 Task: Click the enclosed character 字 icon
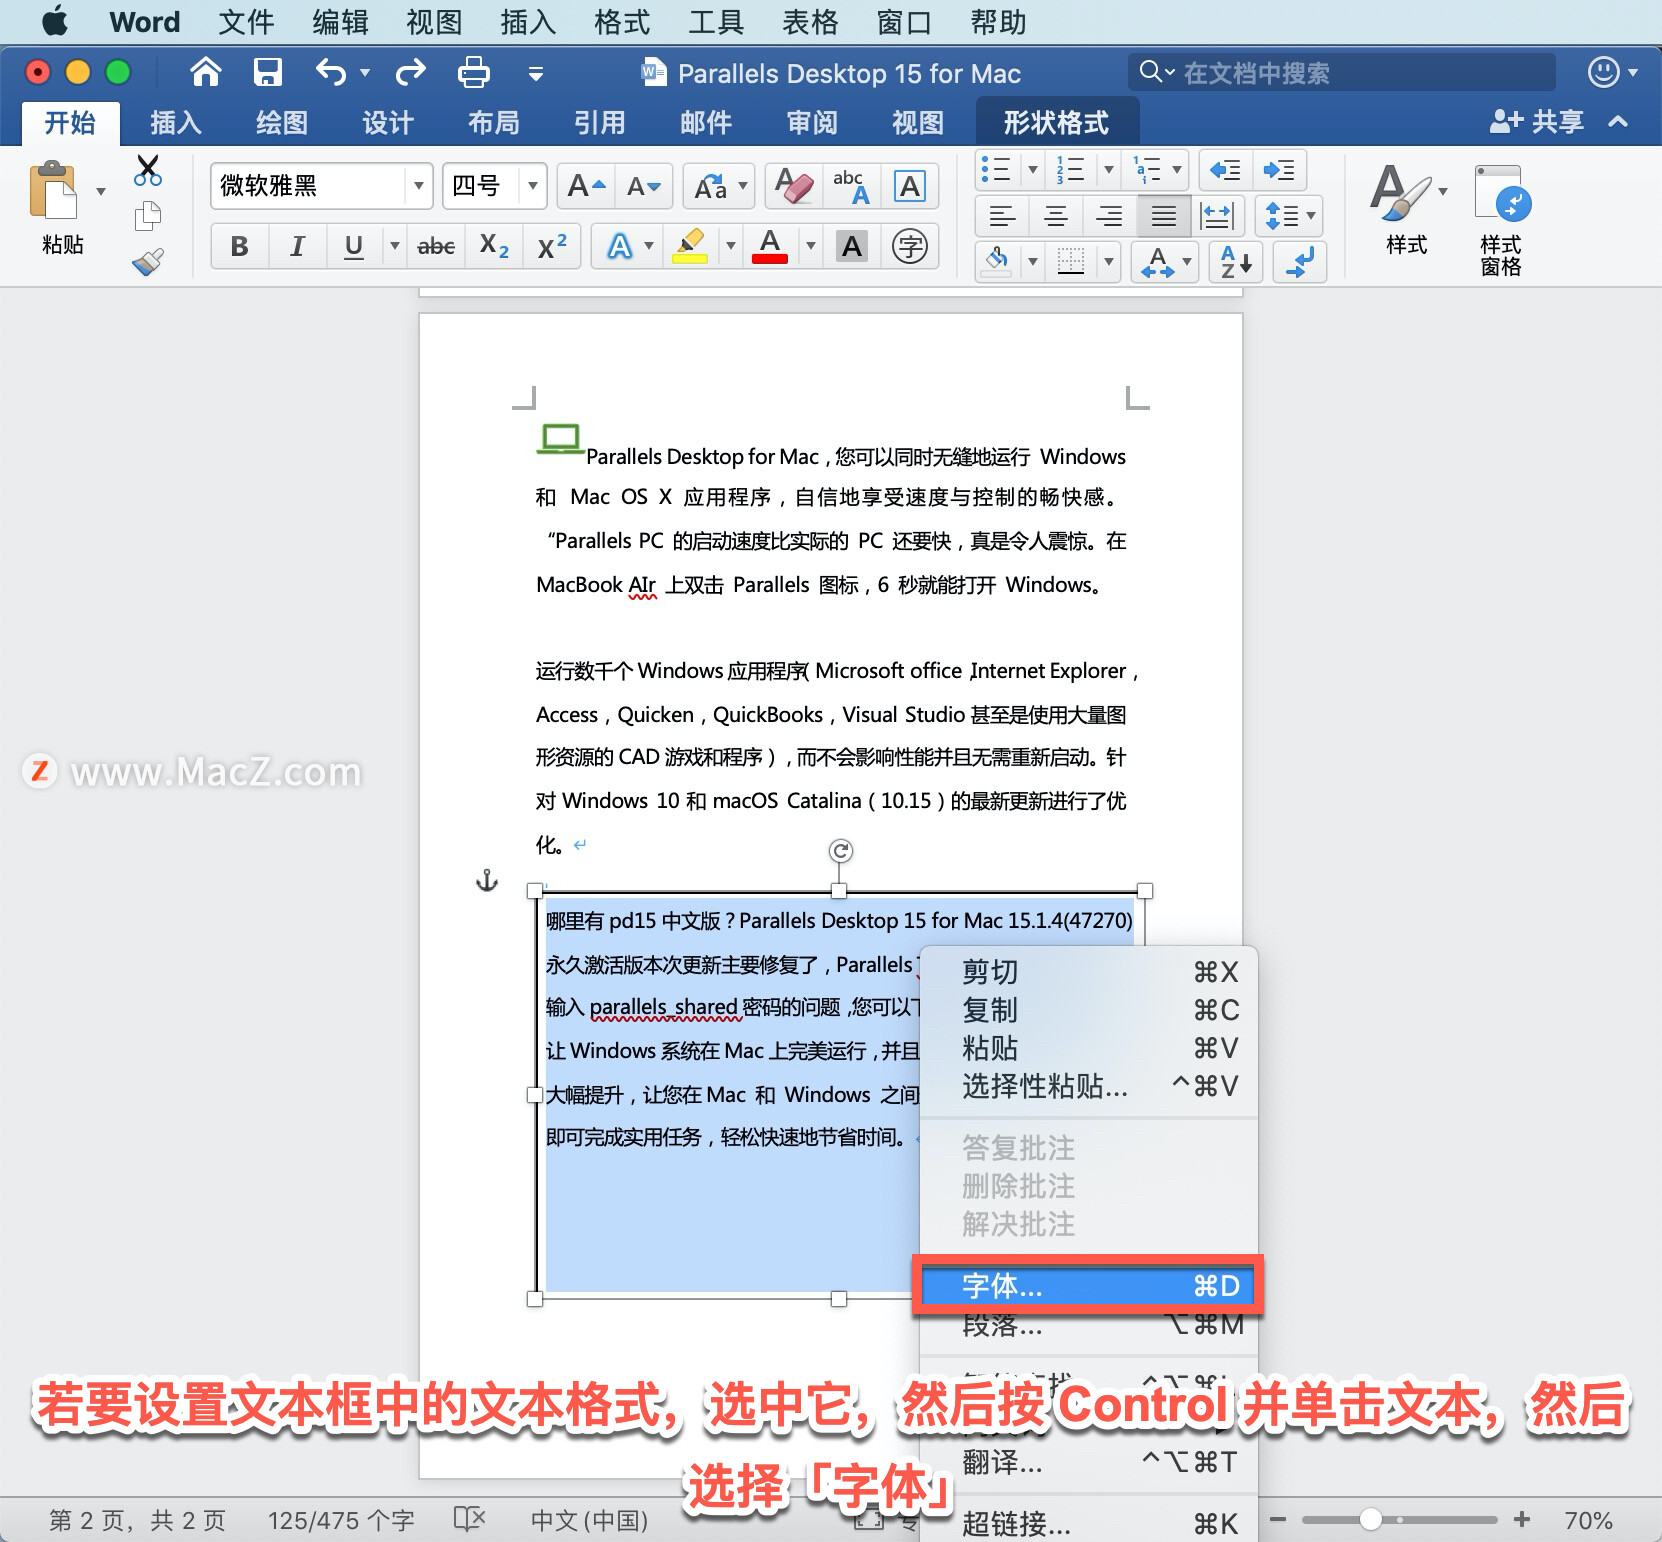coord(910,246)
